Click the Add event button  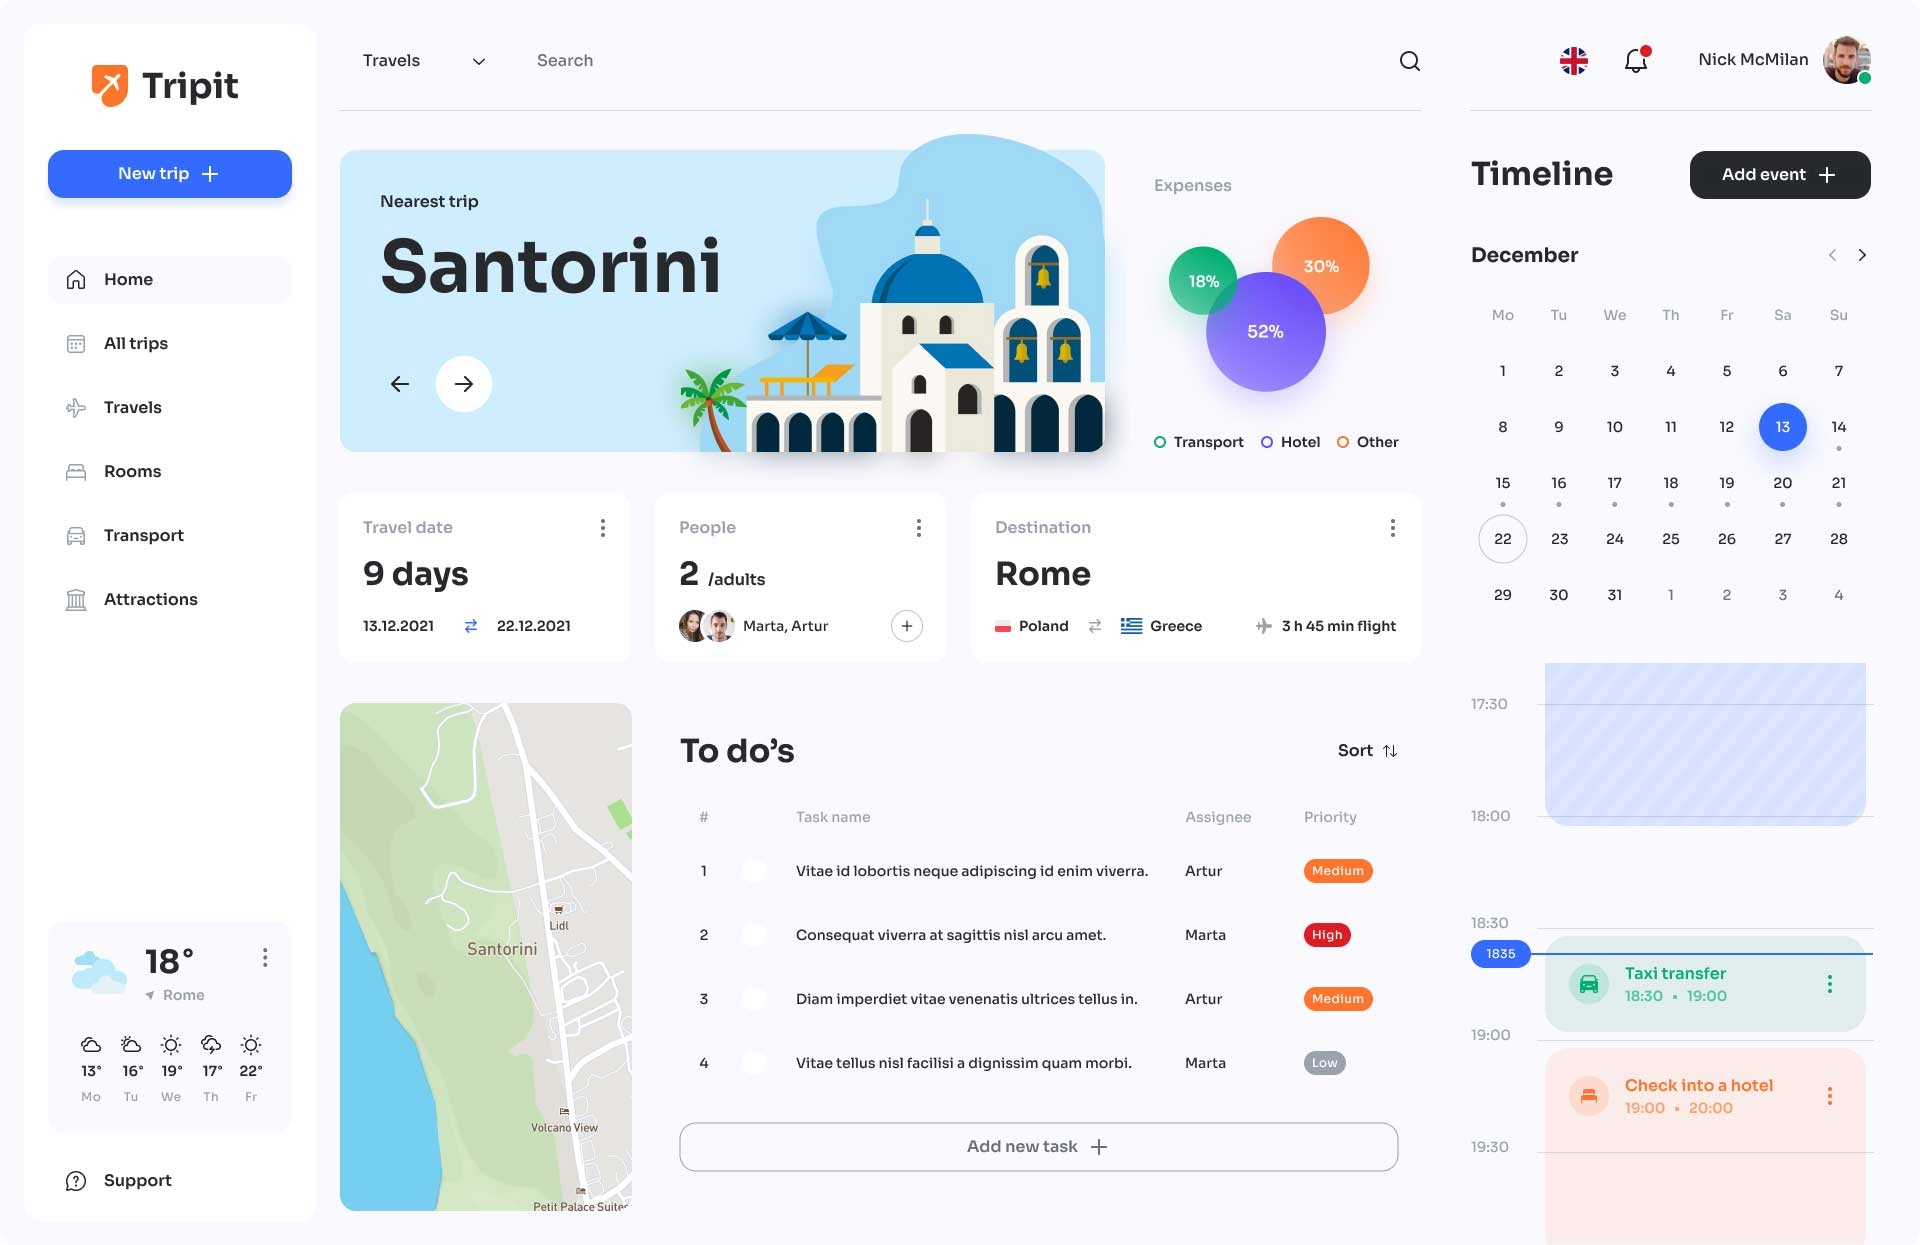pyautogui.click(x=1777, y=173)
